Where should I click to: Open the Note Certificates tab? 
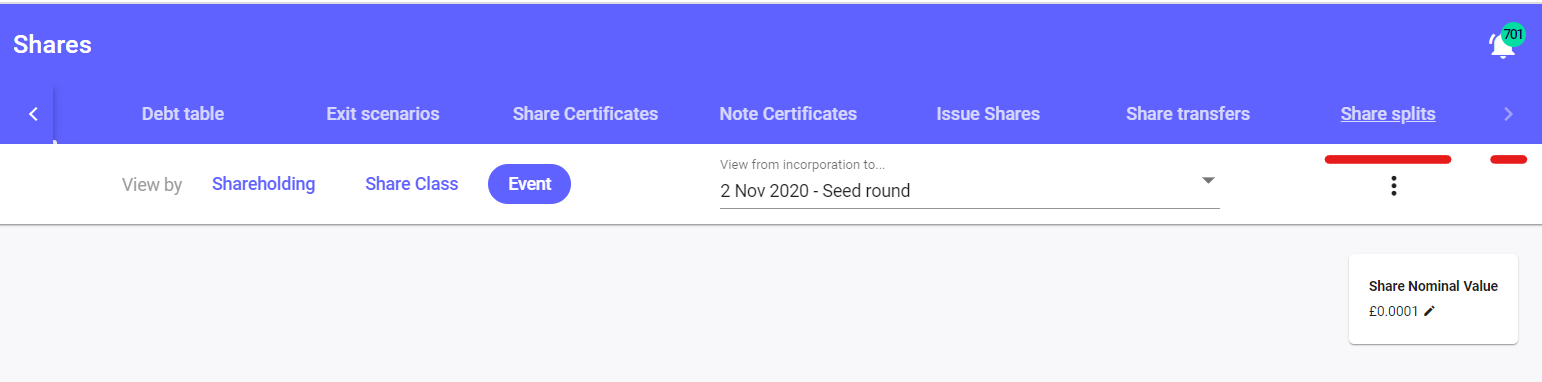tap(788, 114)
